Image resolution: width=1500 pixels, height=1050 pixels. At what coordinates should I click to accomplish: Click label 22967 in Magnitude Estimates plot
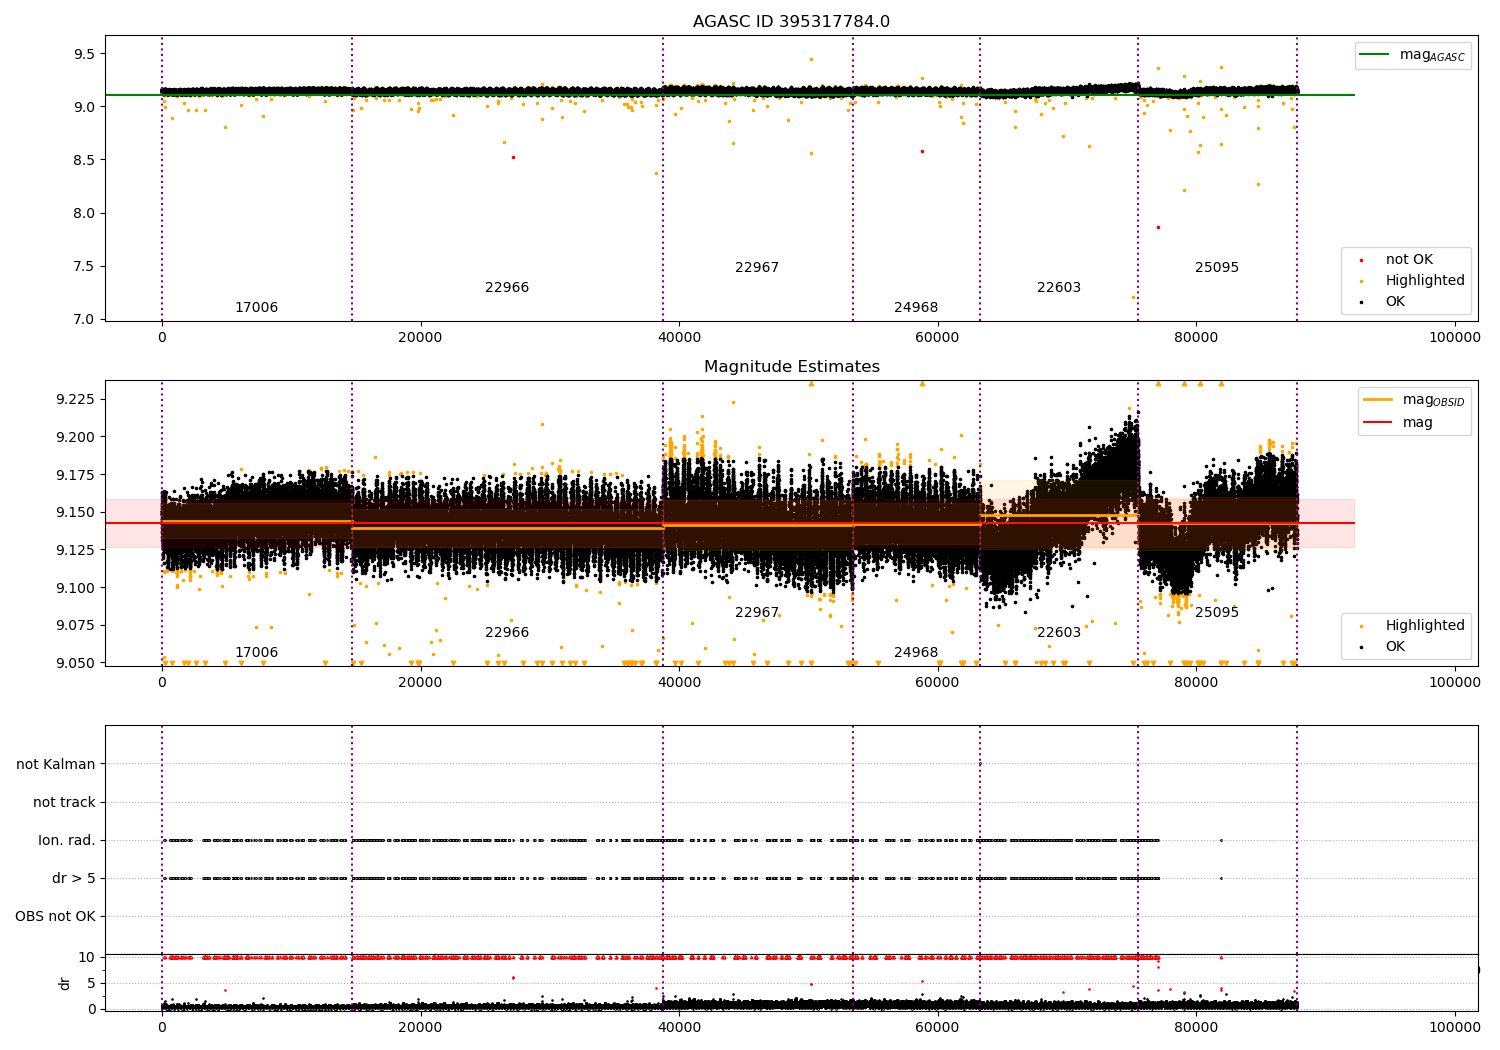pyautogui.click(x=757, y=613)
